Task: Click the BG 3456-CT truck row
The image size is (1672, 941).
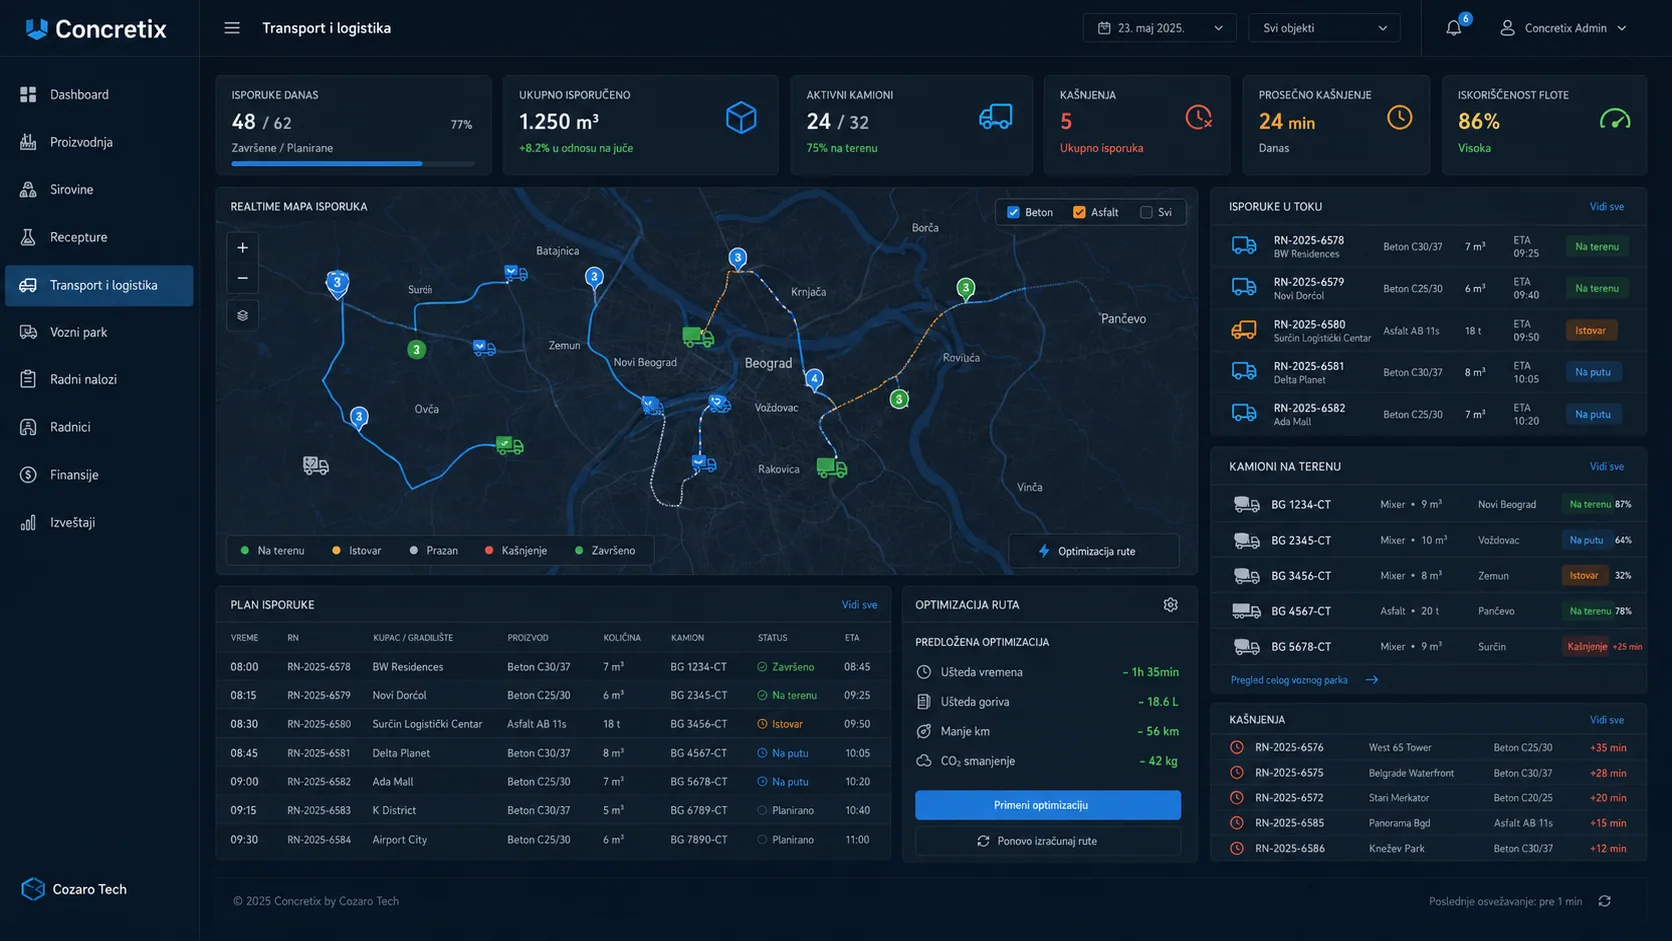Action: click(x=1428, y=576)
